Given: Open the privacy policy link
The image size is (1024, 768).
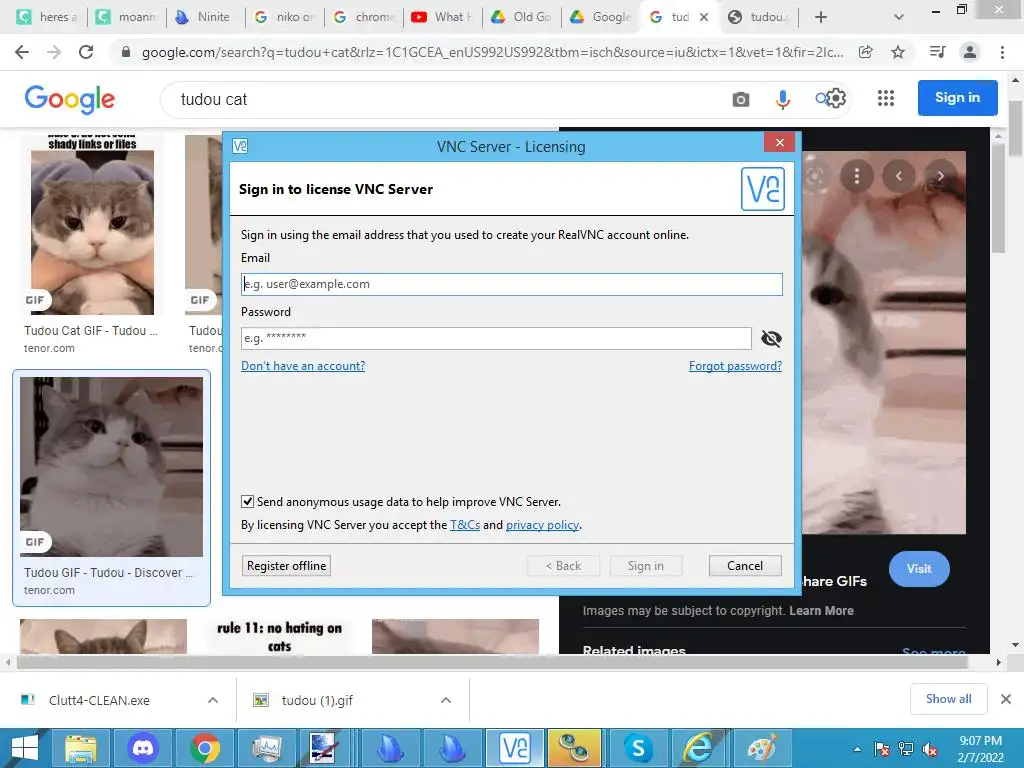Looking at the screenshot, I should click(543, 524).
